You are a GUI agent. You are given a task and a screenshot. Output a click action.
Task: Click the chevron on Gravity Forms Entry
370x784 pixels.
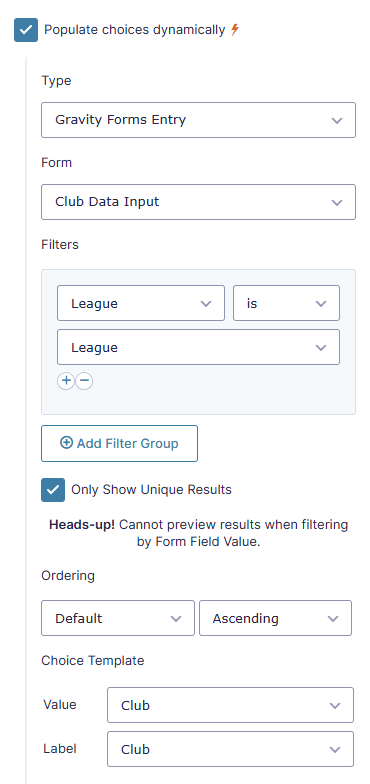point(337,120)
